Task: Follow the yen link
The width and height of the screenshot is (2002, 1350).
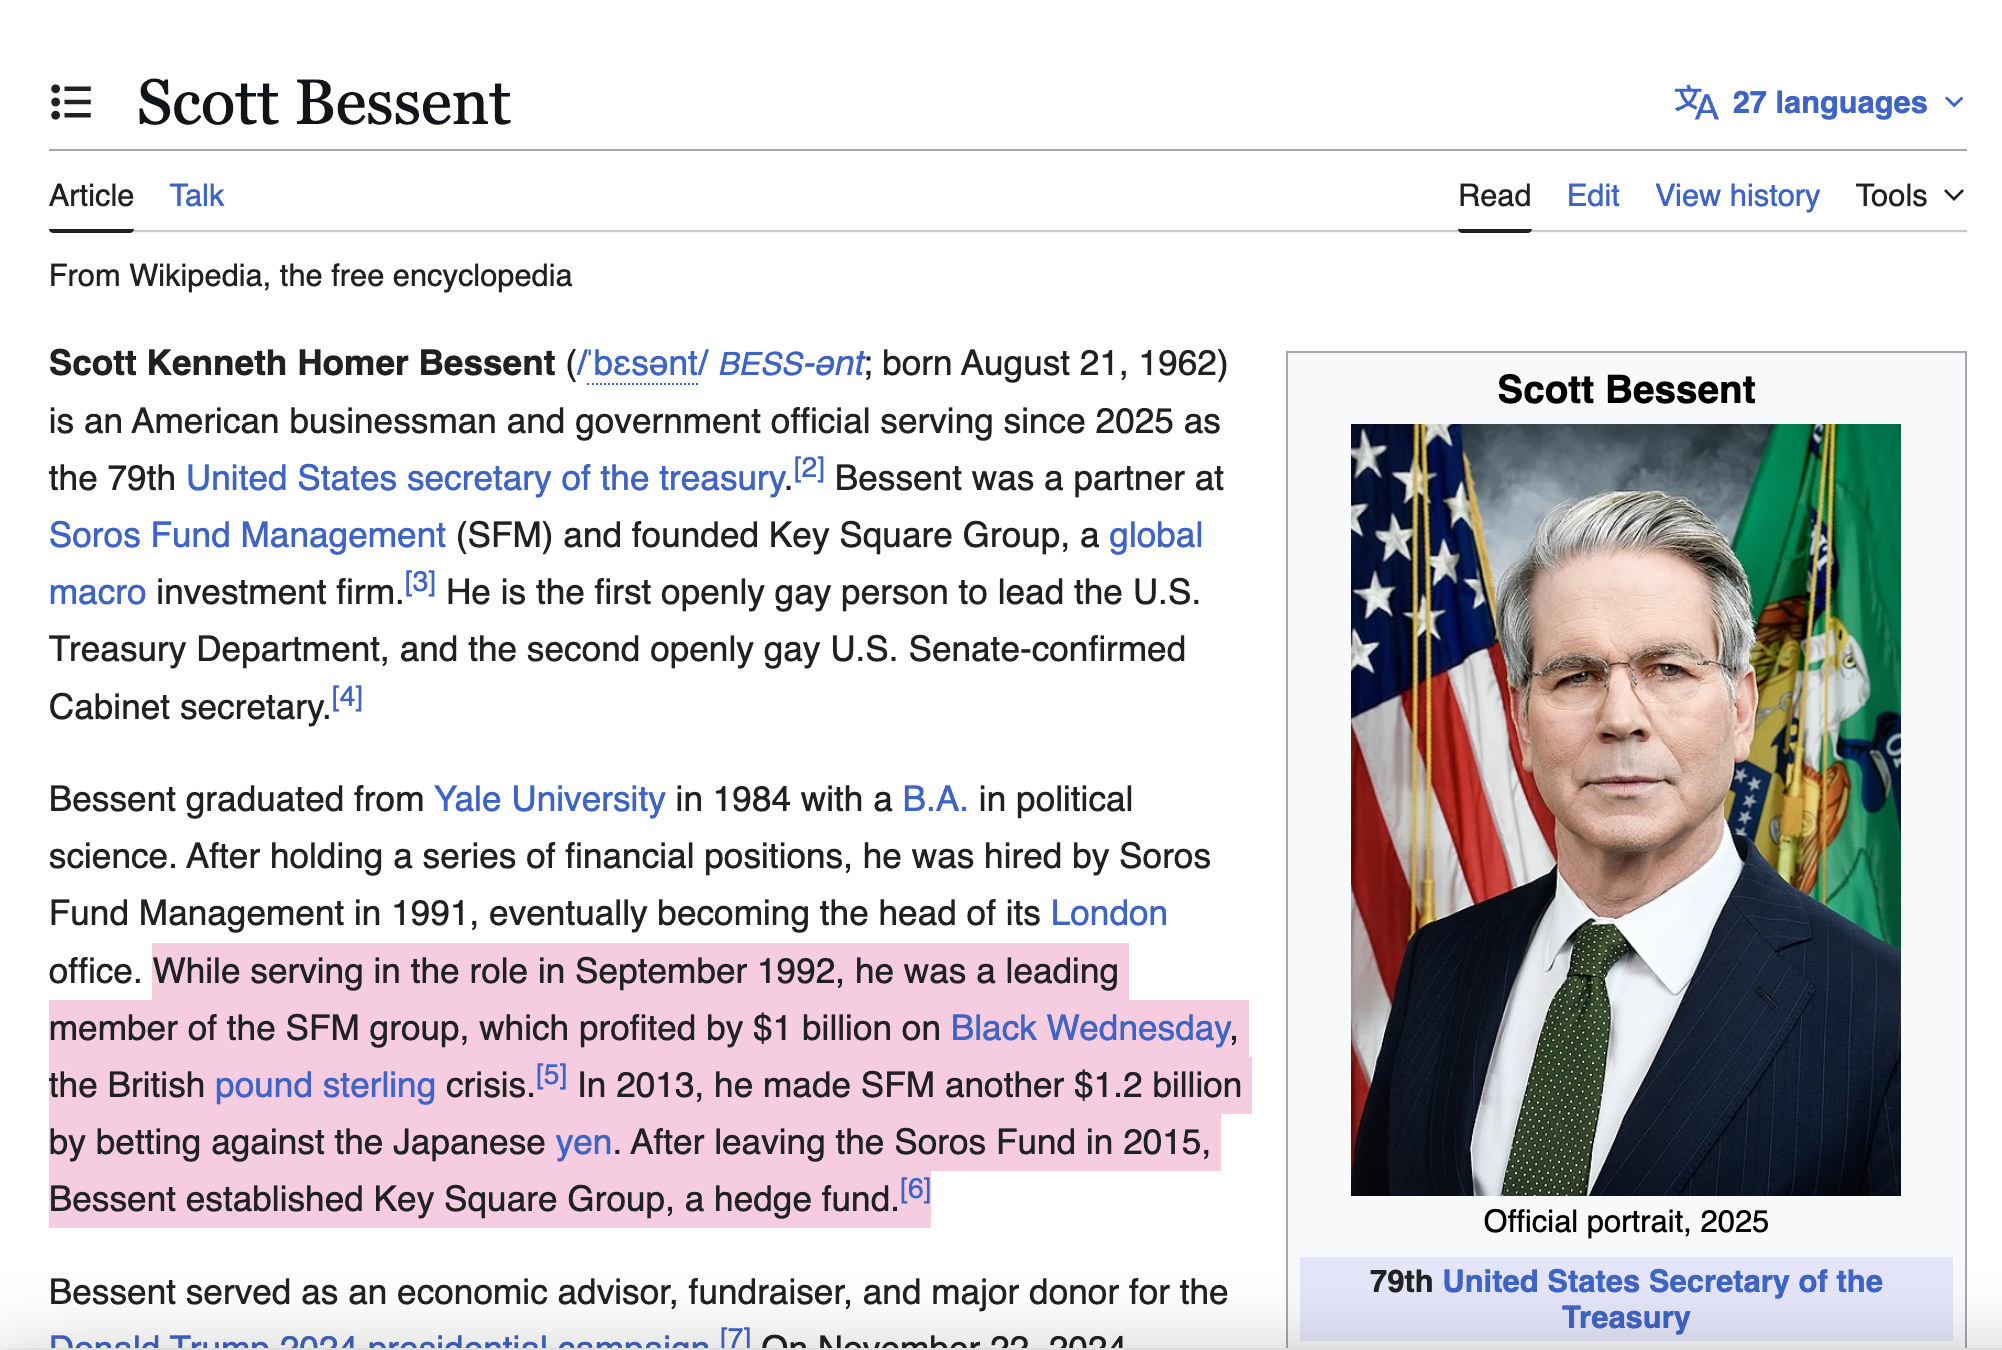Action: (583, 1142)
